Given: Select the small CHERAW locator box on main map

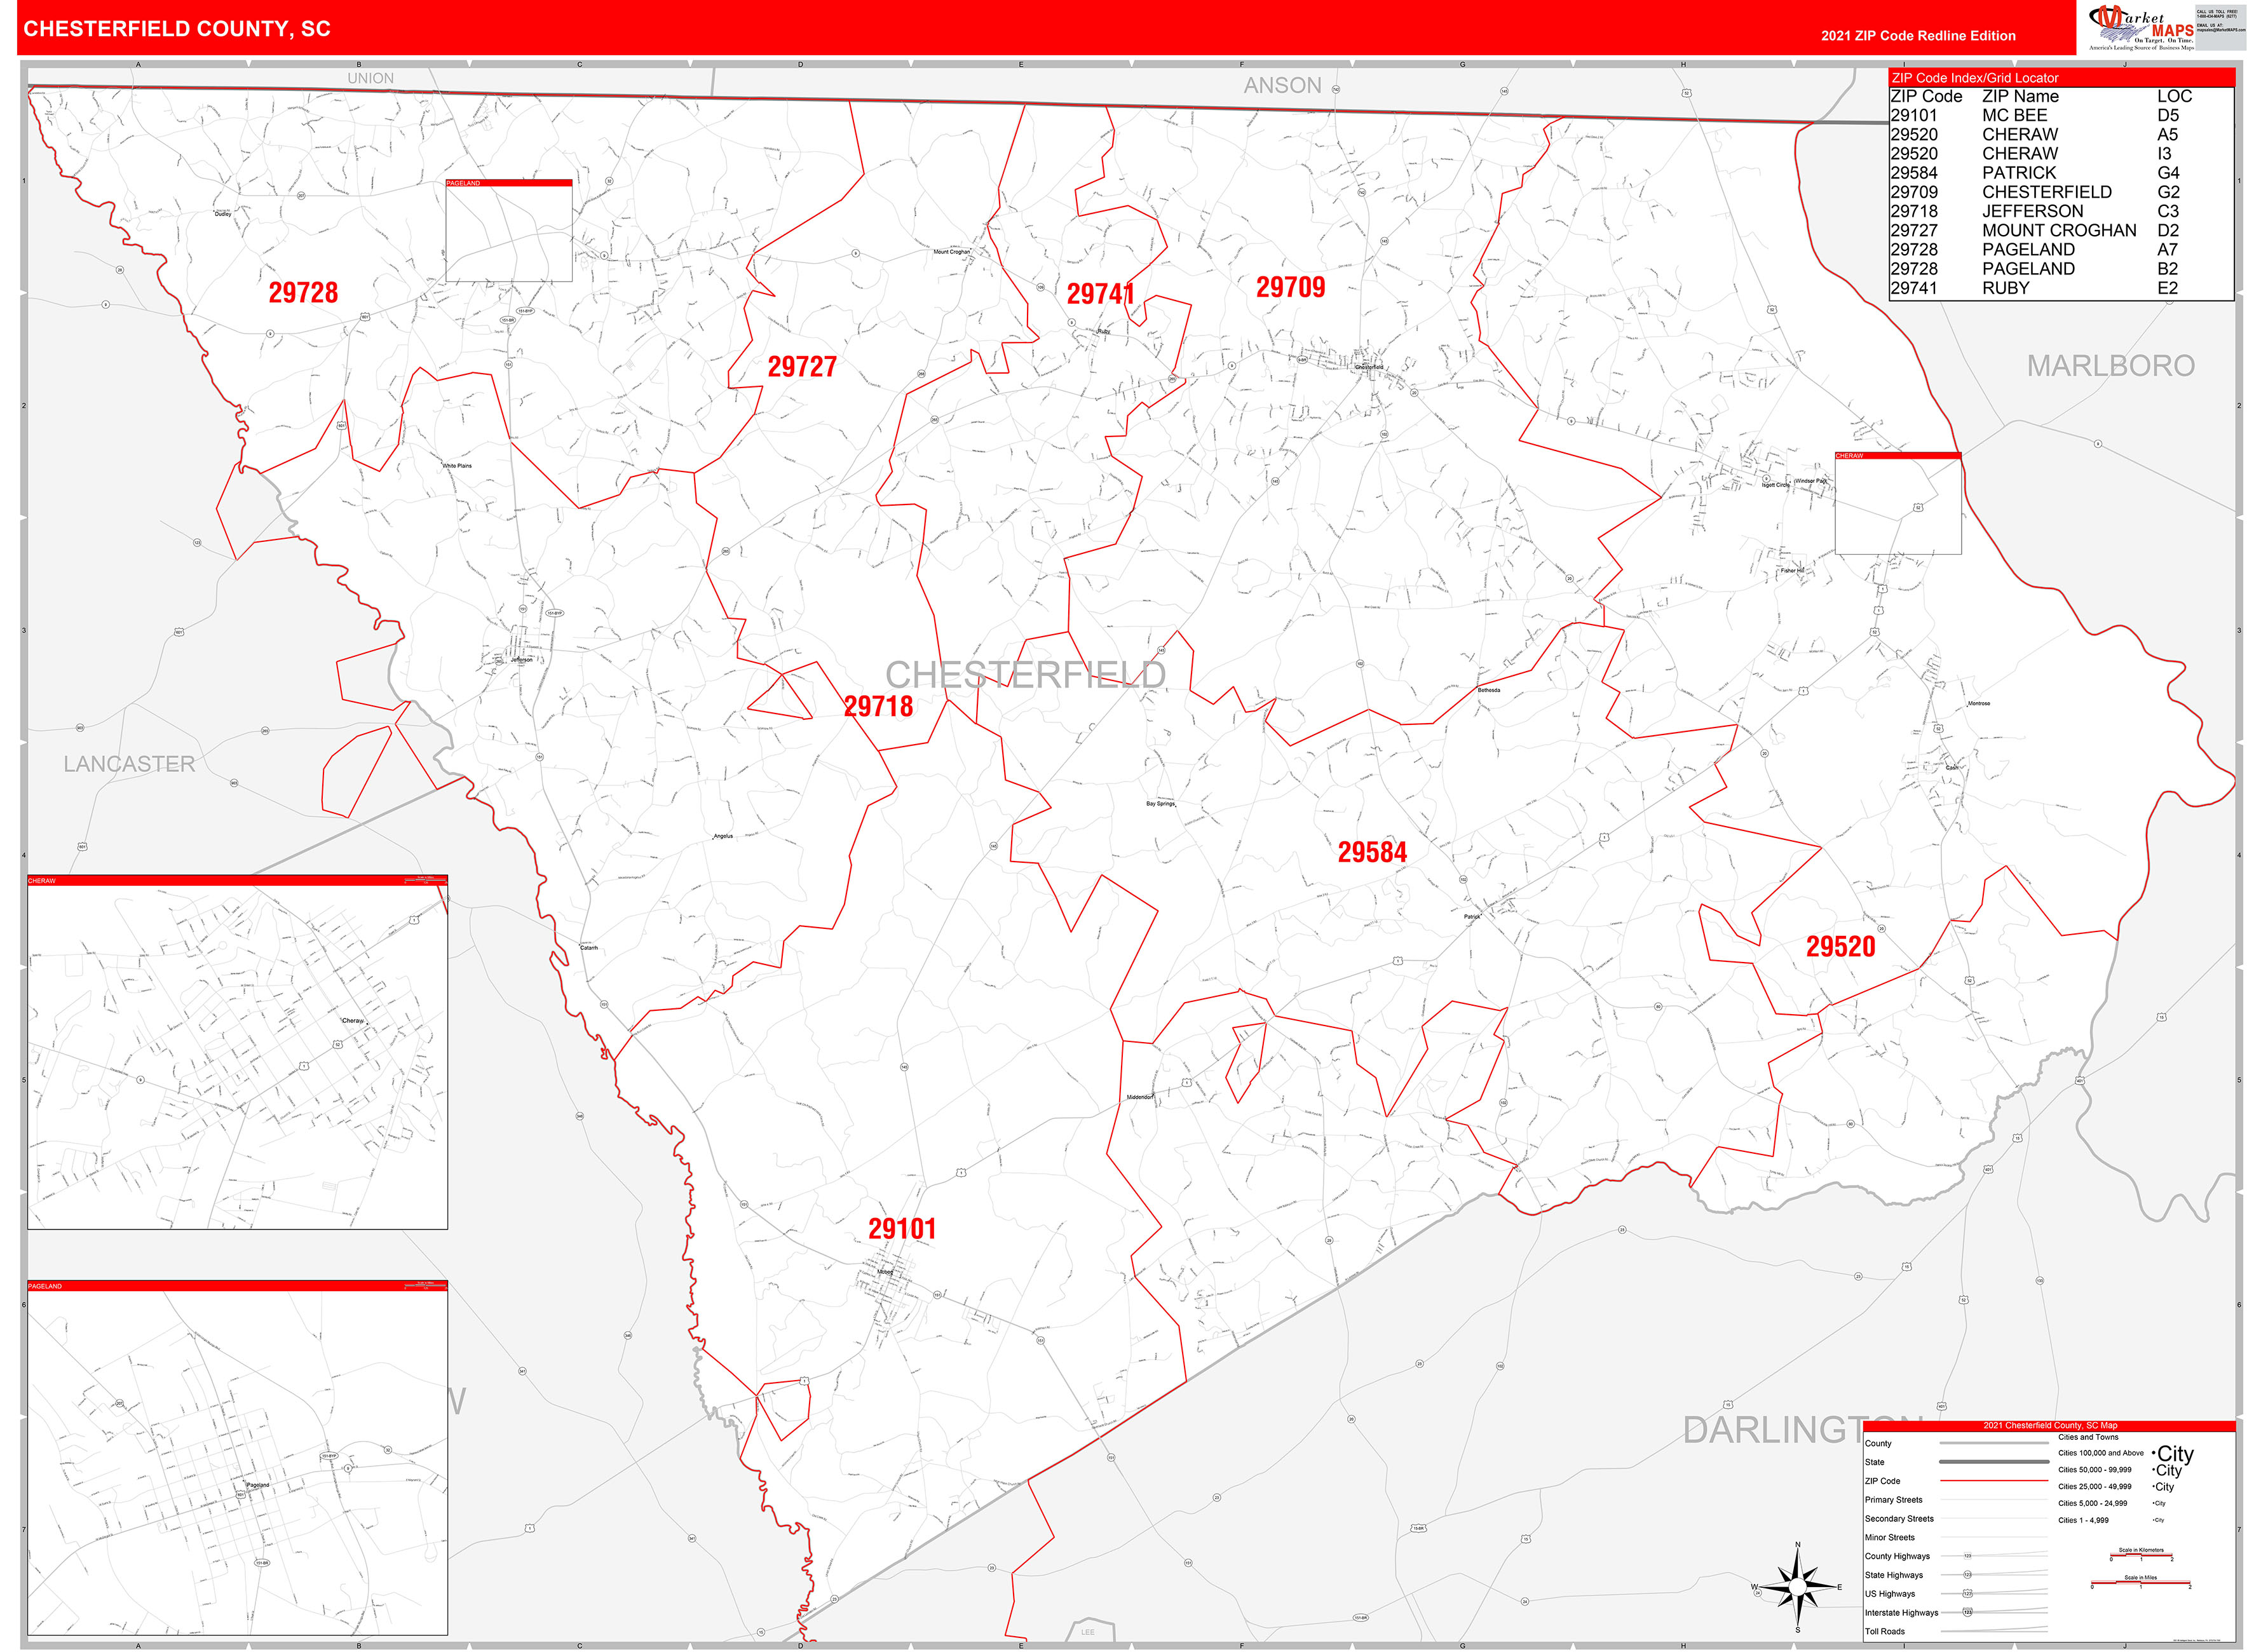Looking at the screenshot, I should (1898, 503).
